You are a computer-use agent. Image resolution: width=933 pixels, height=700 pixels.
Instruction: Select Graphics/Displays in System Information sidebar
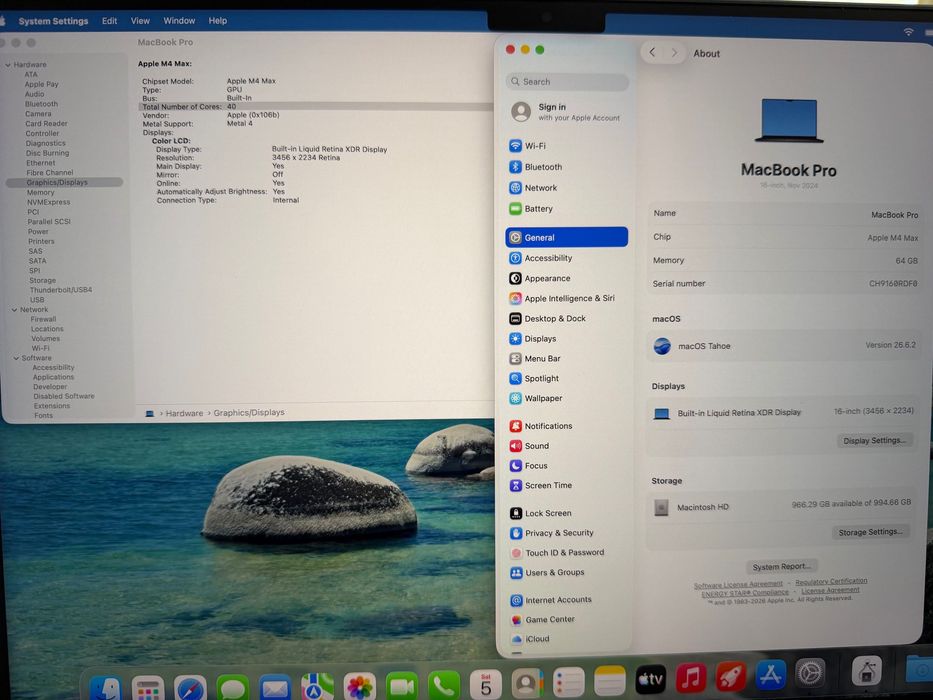(x=64, y=183)
